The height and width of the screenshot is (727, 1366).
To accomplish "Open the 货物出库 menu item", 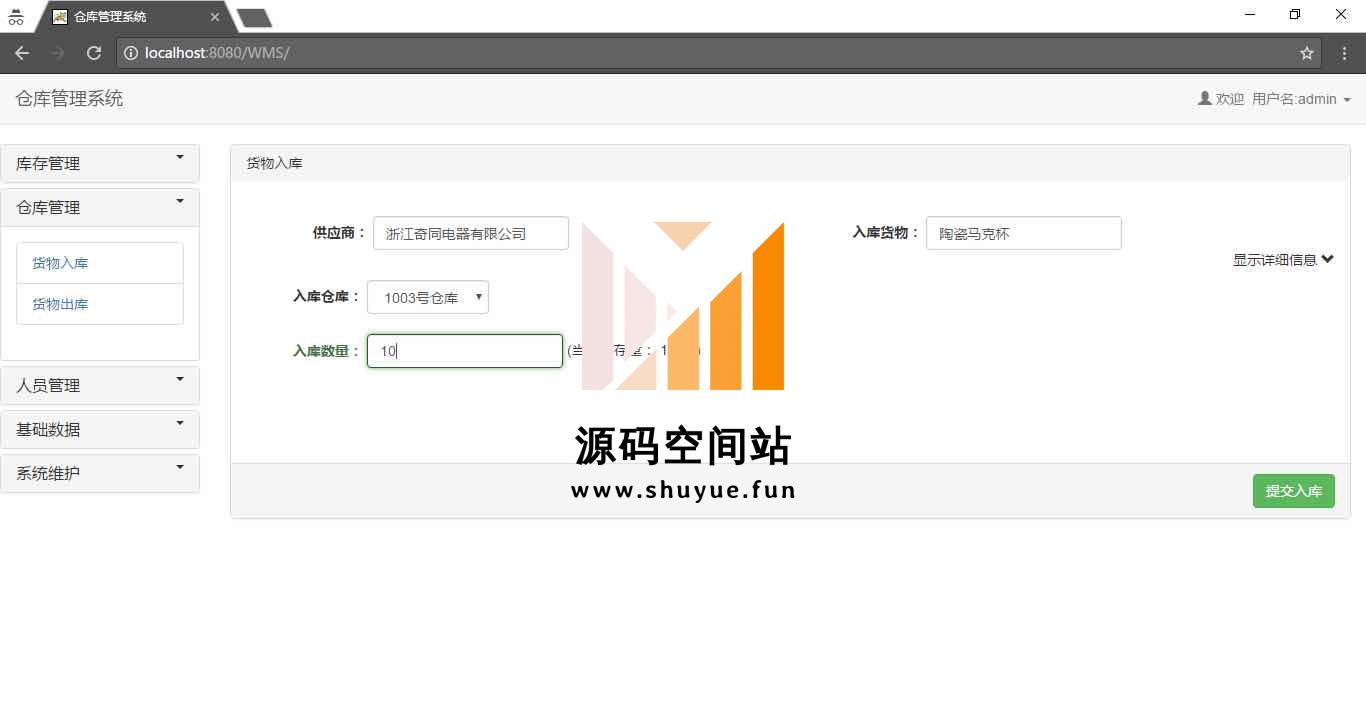I will (100, 304).
